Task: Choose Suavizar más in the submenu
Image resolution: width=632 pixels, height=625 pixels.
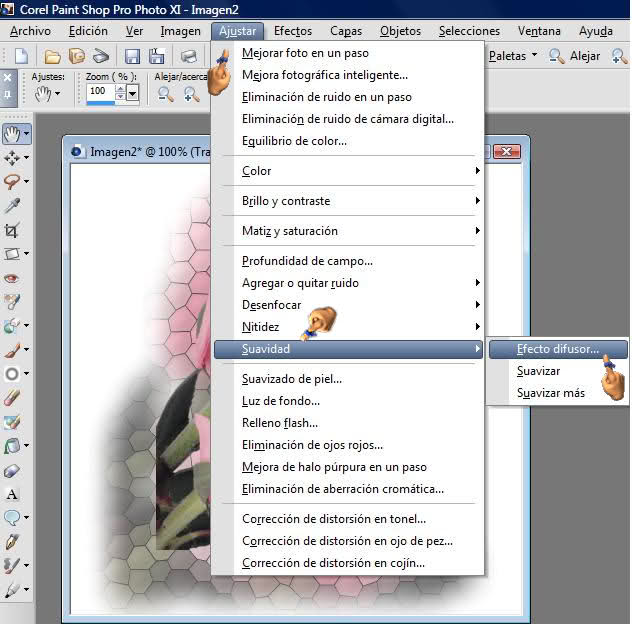Action: (x=558, y=393)
